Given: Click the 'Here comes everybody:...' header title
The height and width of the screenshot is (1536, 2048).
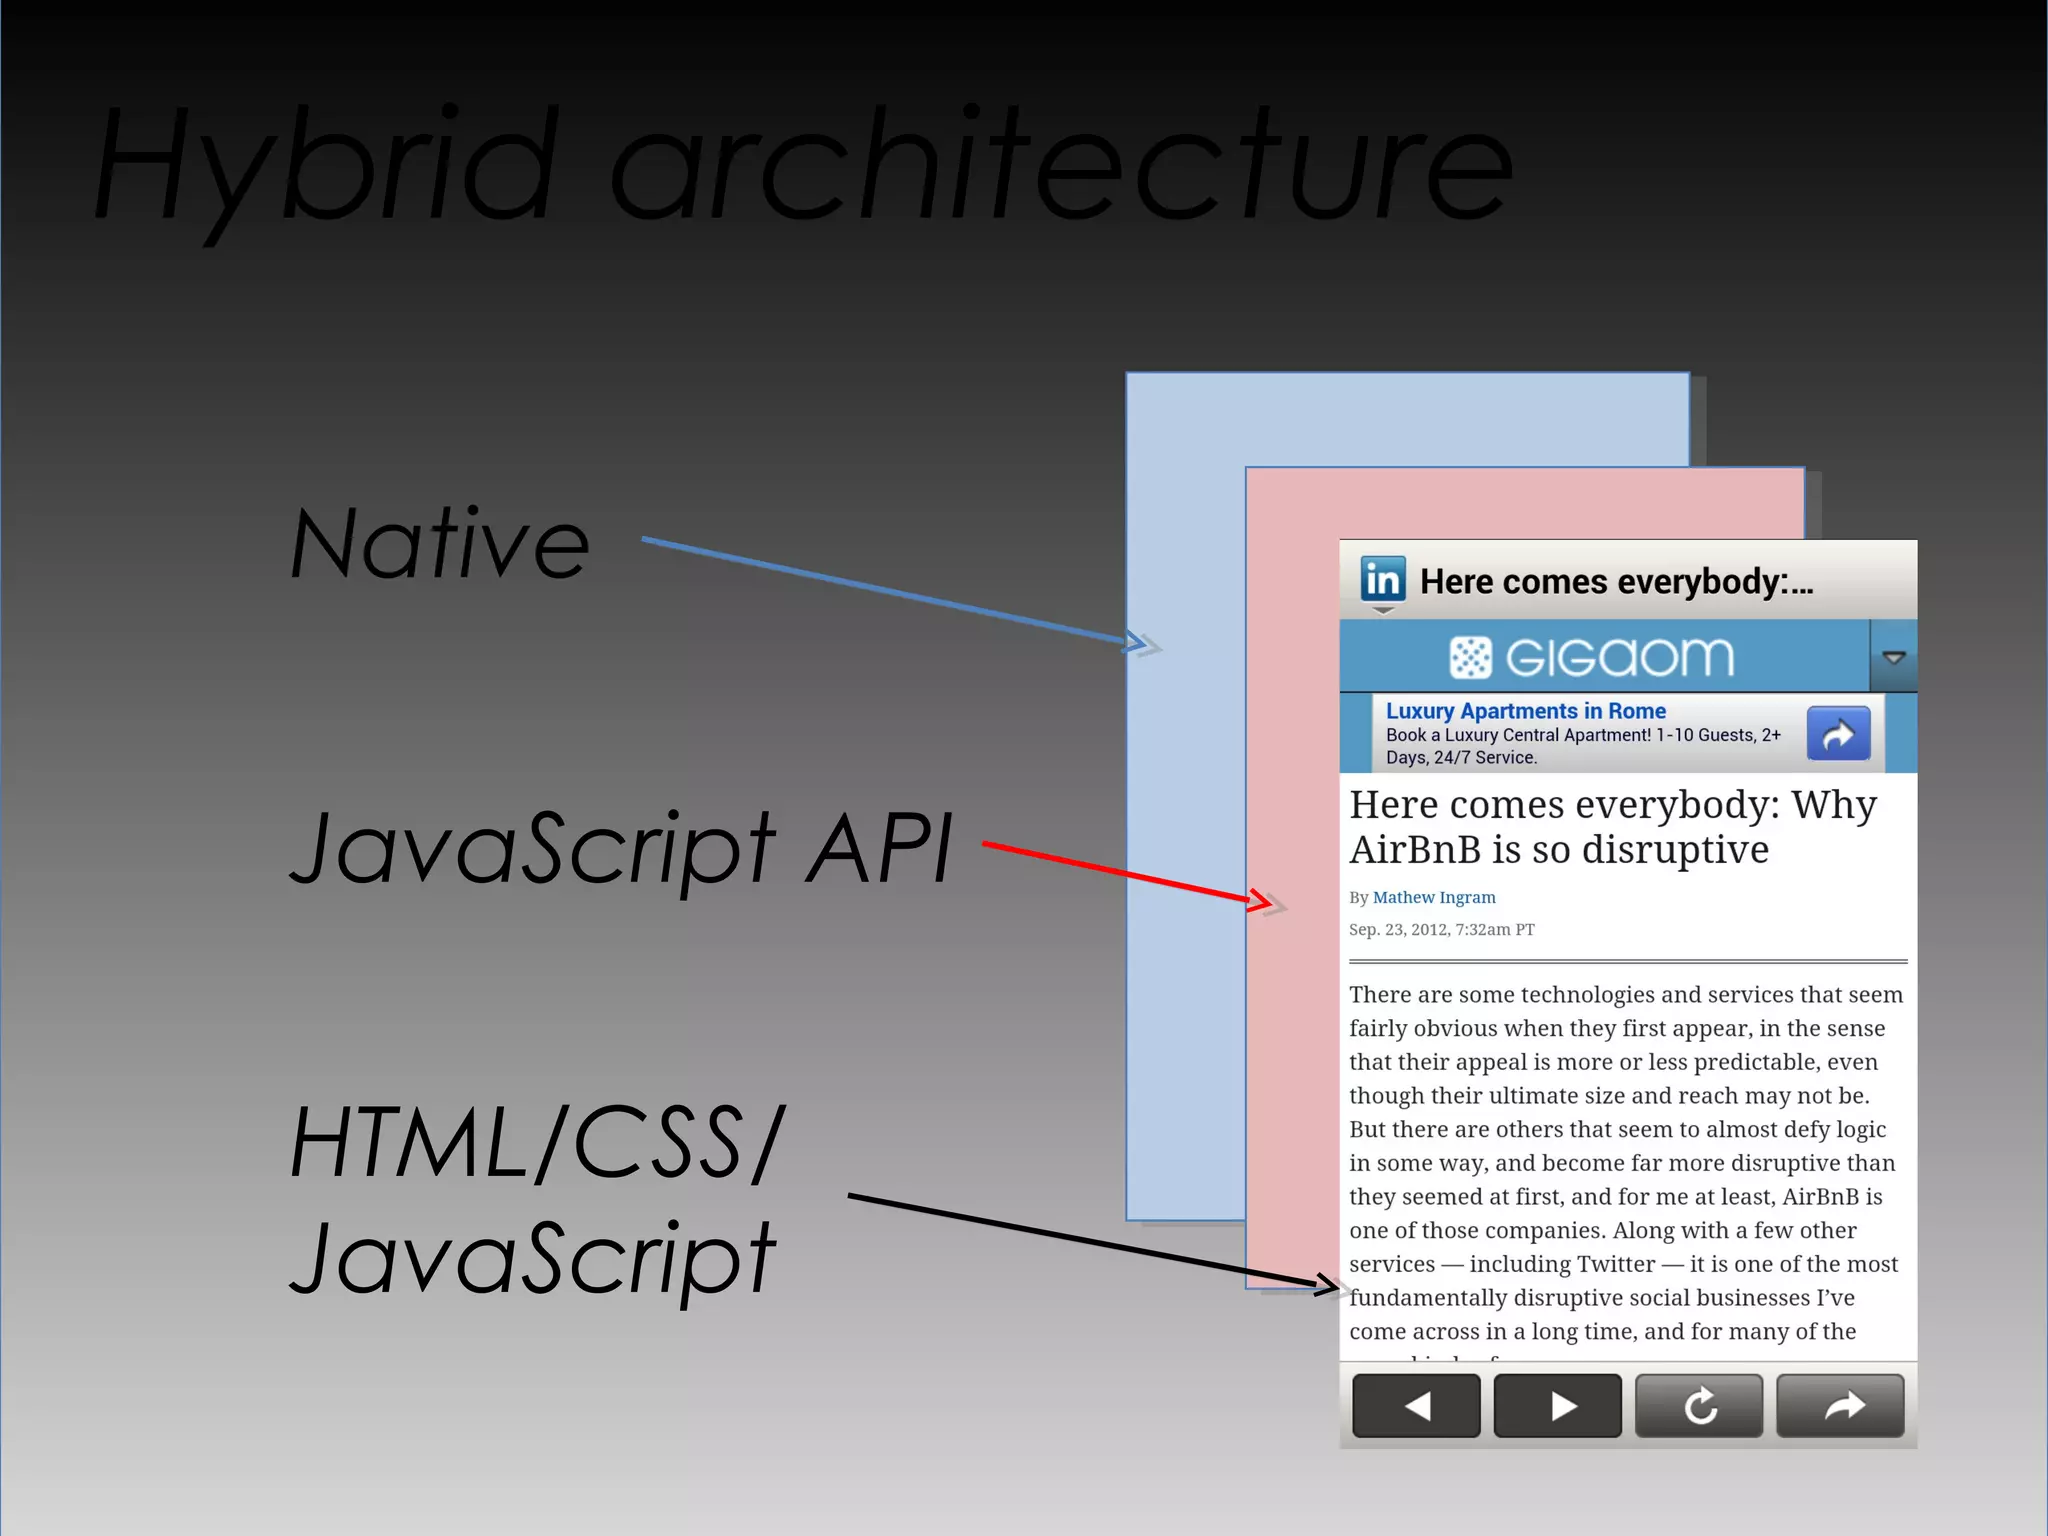Looking at the screenshot, I should click(1616, 582).
